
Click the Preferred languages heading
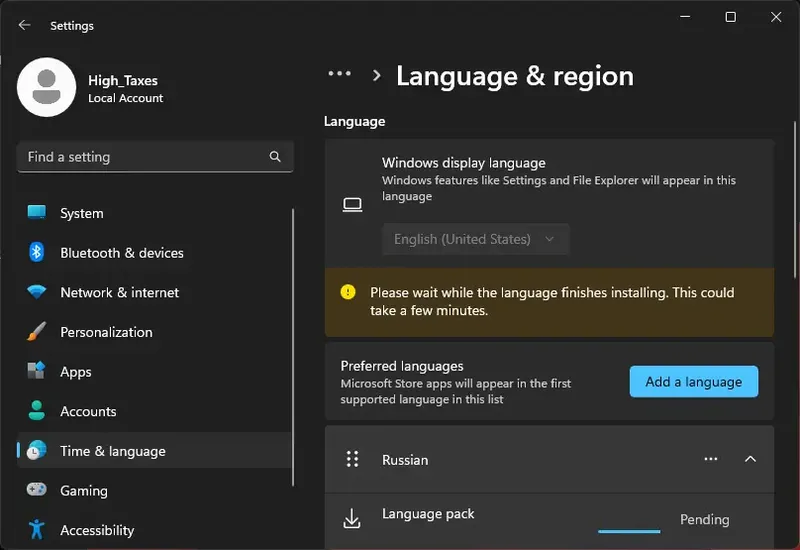click(402, 366)
